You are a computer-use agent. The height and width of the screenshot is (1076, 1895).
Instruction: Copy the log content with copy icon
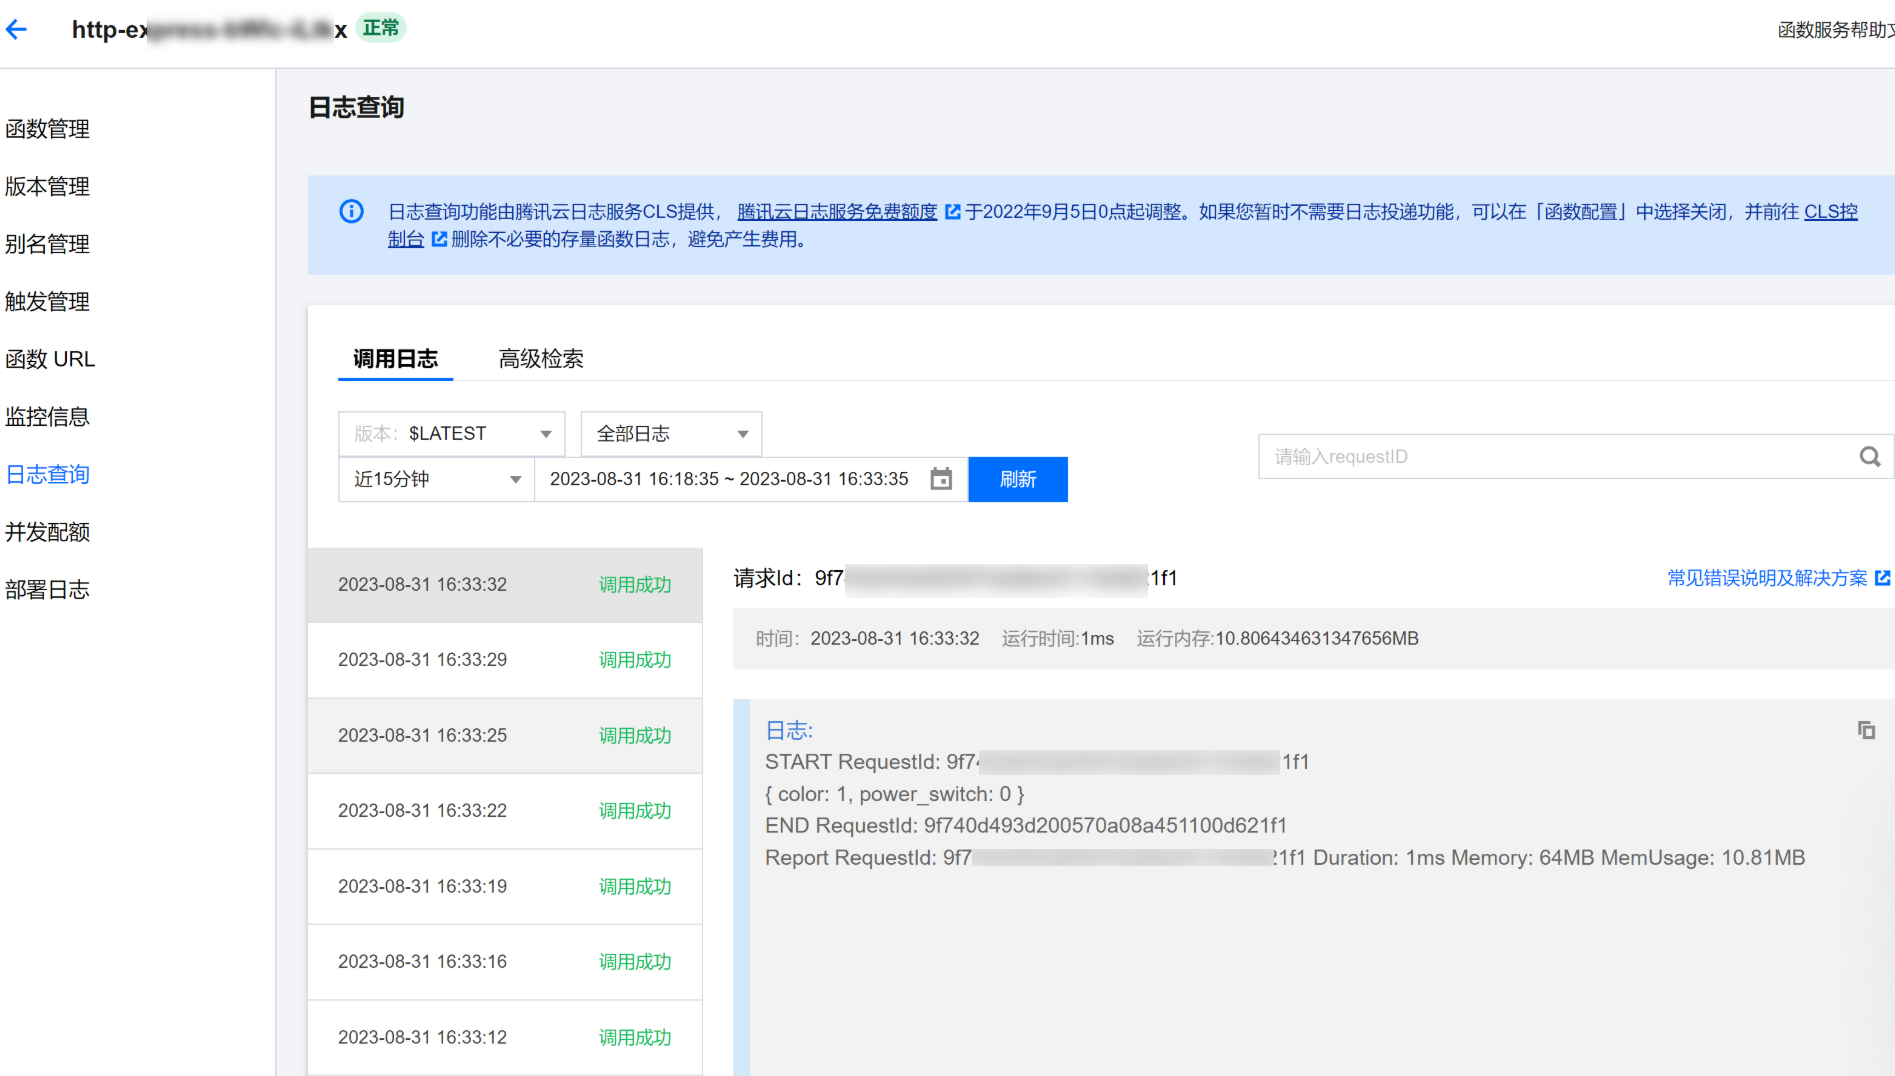click(x=1866, y=730)
